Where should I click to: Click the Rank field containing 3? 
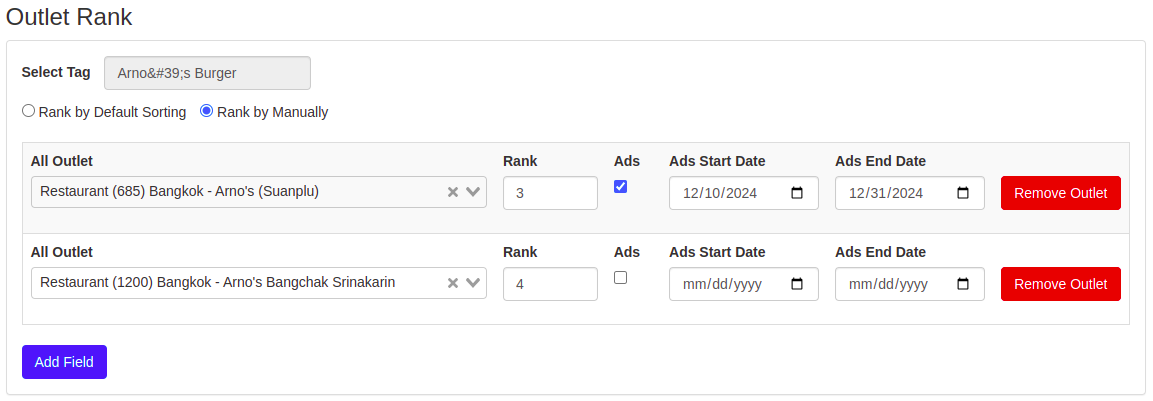(549, 193)
